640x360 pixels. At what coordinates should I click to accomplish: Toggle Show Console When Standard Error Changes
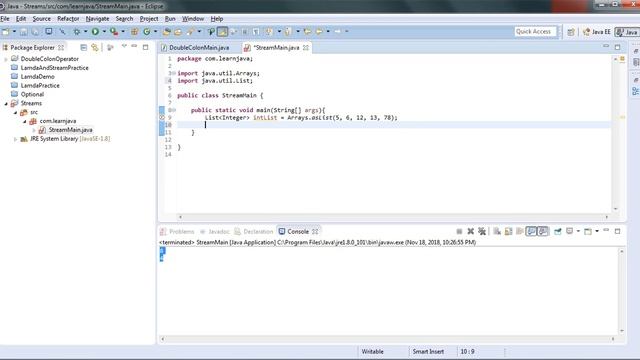coord(543,231)
